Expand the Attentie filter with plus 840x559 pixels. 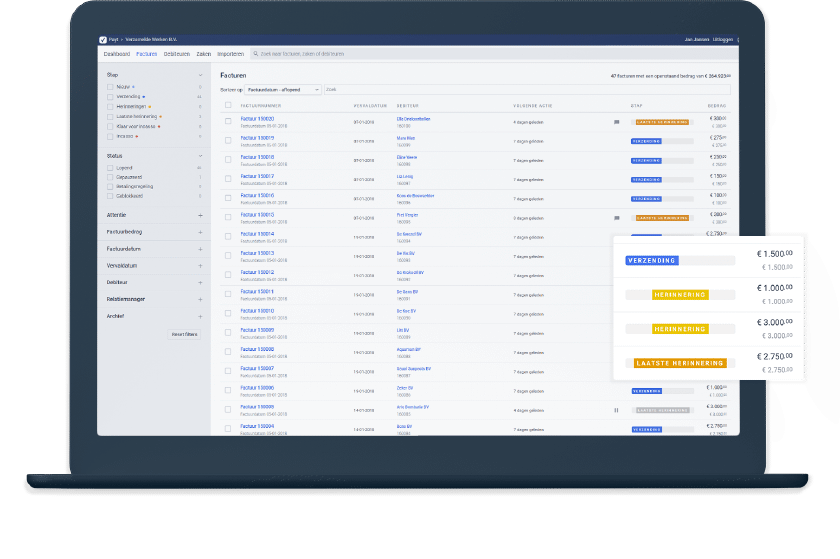200,215
